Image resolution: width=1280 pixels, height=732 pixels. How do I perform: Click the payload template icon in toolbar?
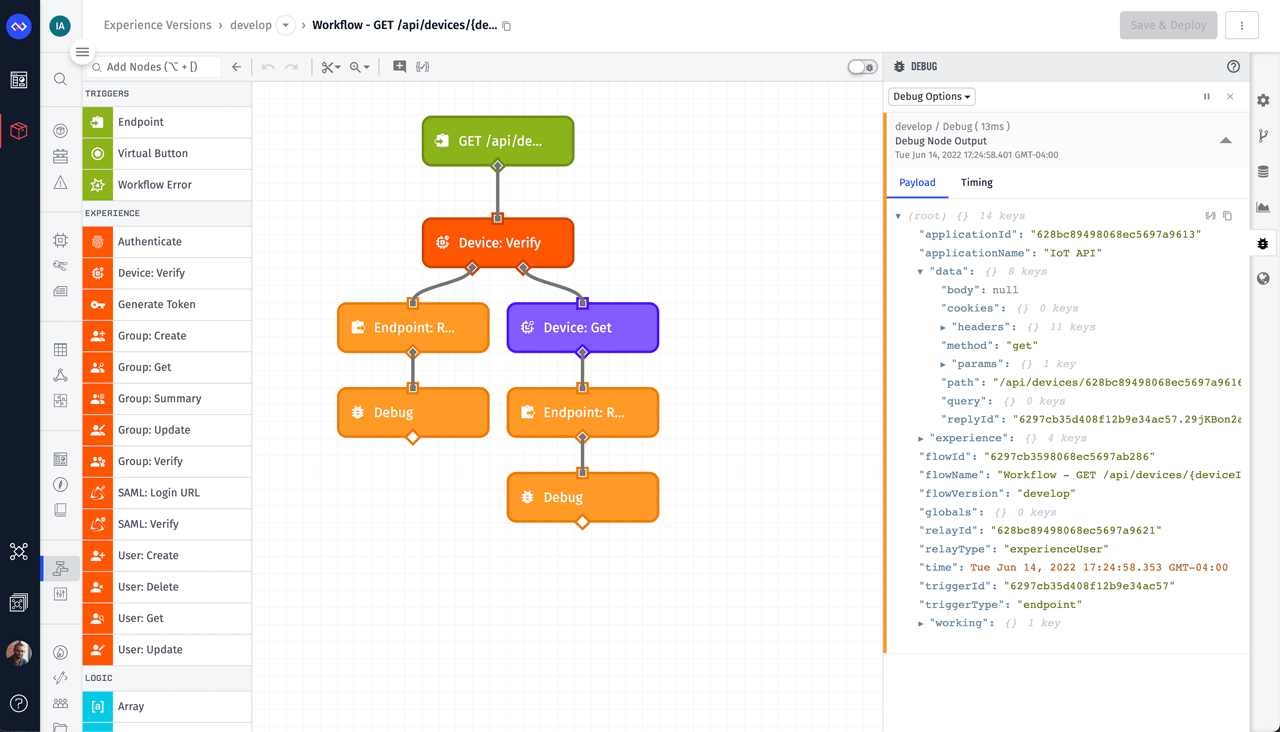[x=423, y=67]
